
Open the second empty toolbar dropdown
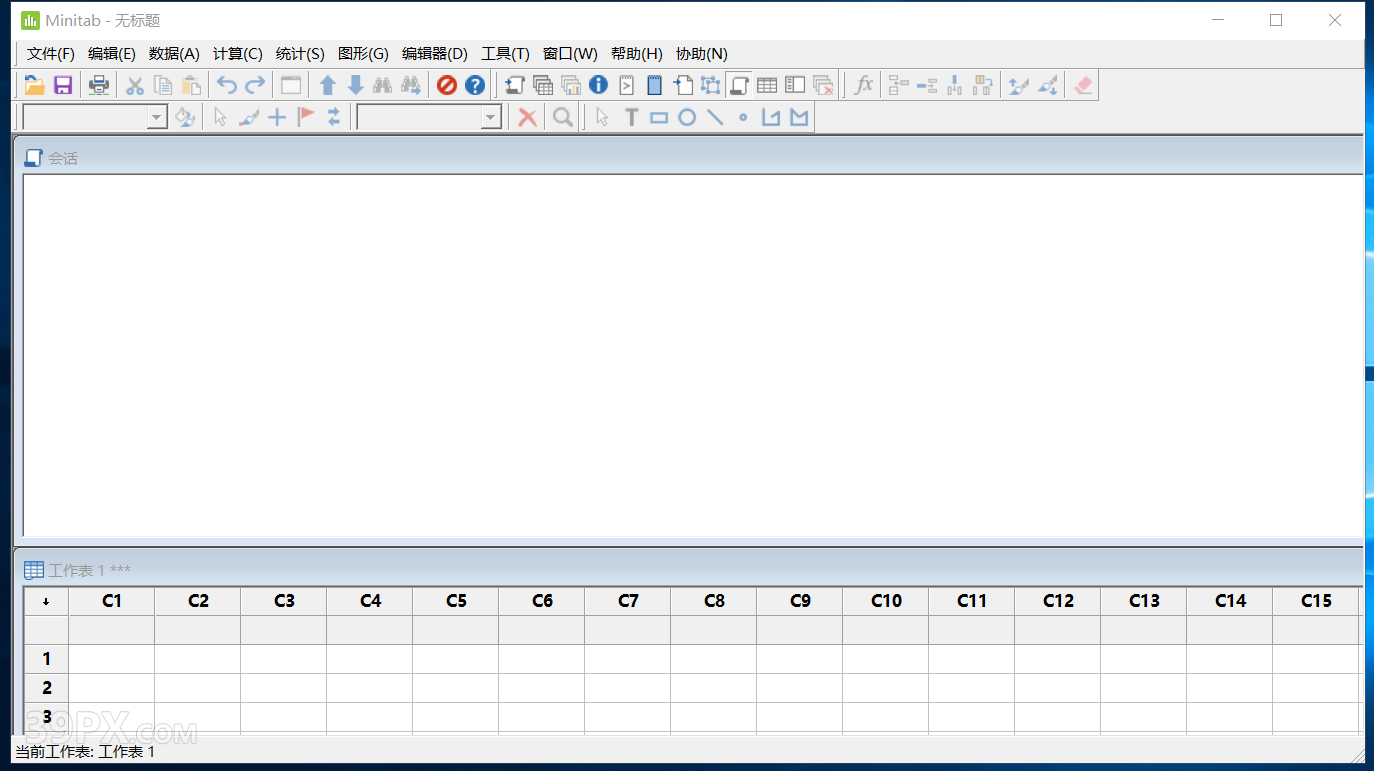[x=491, y=118]
